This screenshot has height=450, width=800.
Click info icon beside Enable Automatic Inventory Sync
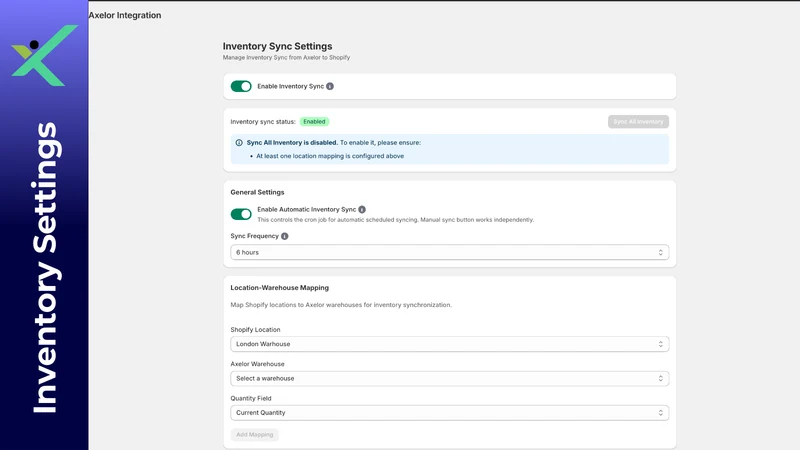362,209
